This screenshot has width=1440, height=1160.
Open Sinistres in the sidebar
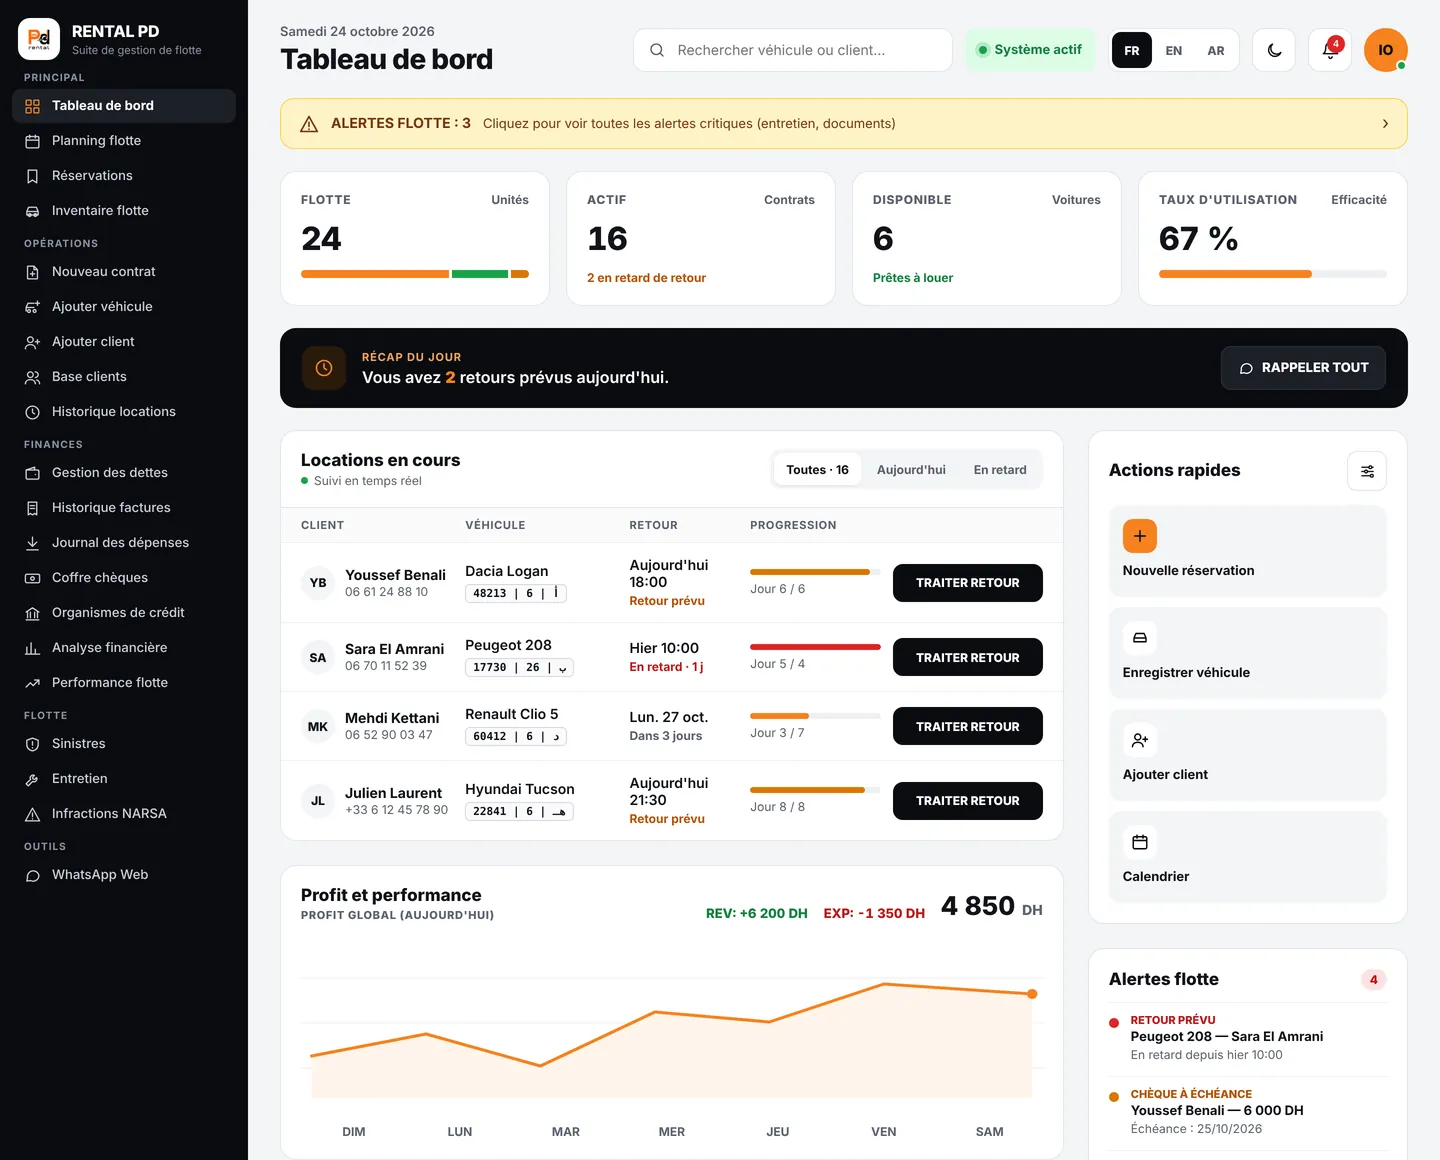click(124, 744)
